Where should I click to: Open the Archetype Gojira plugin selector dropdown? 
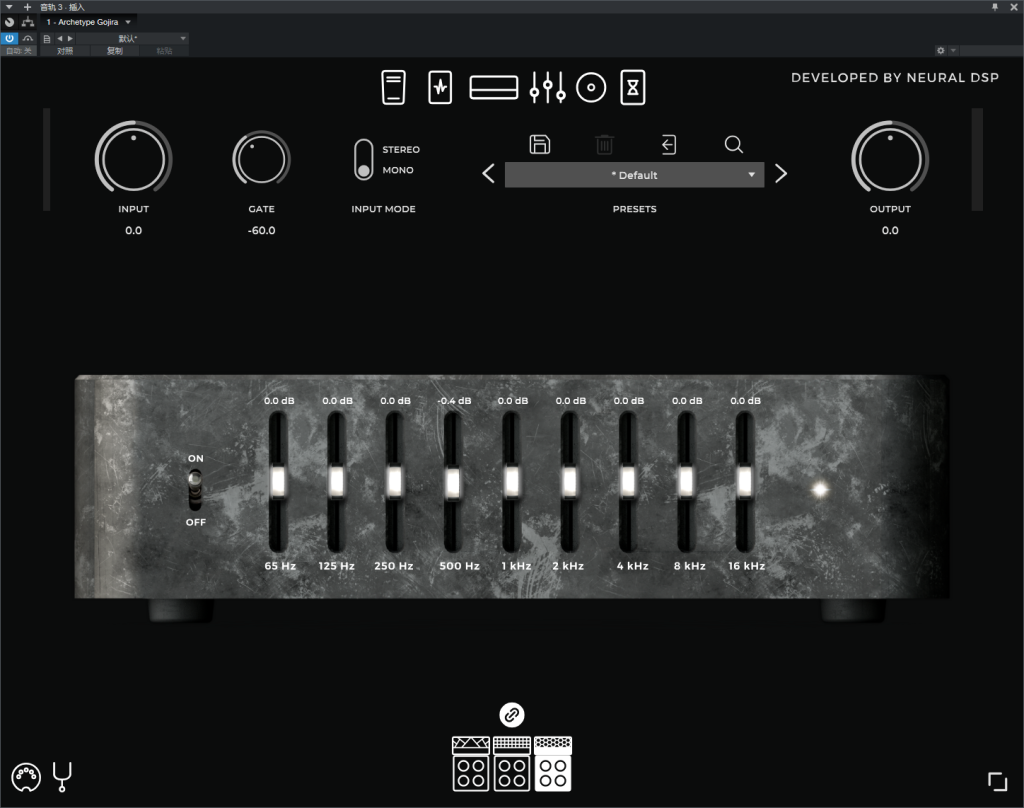click(x=89, y=22)
